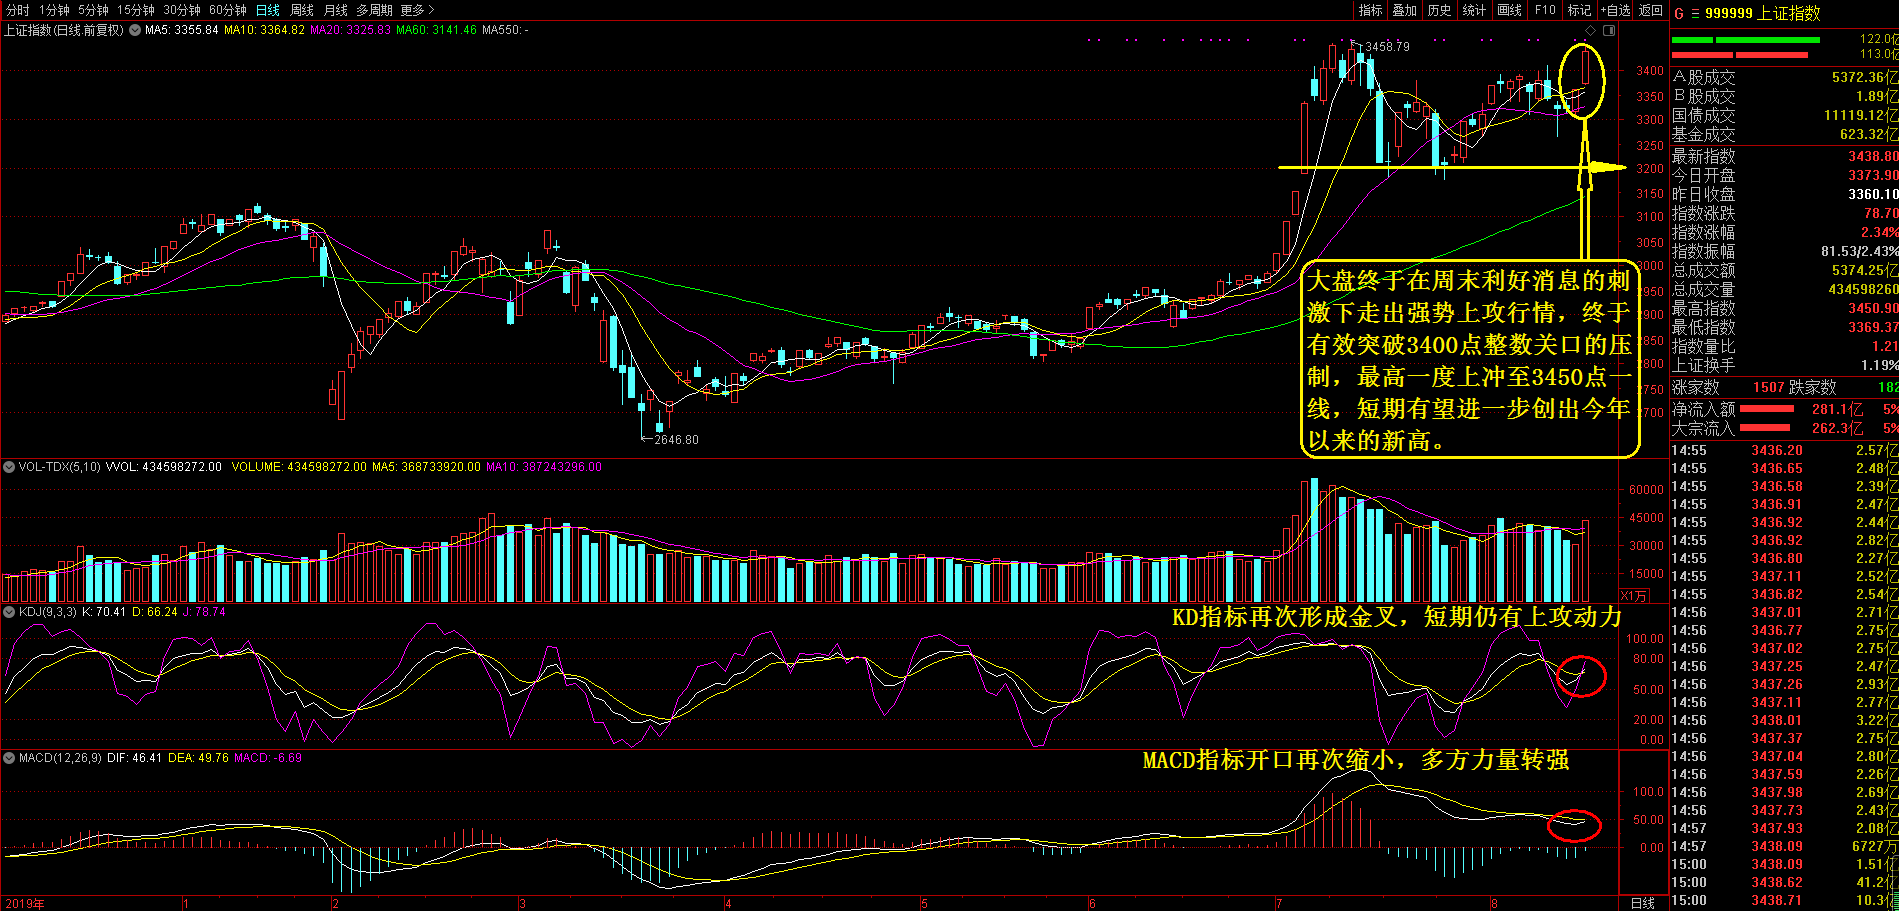Select the 30分钟 period tab
The width and height of the screenshot is (1899, 911).
182,10
